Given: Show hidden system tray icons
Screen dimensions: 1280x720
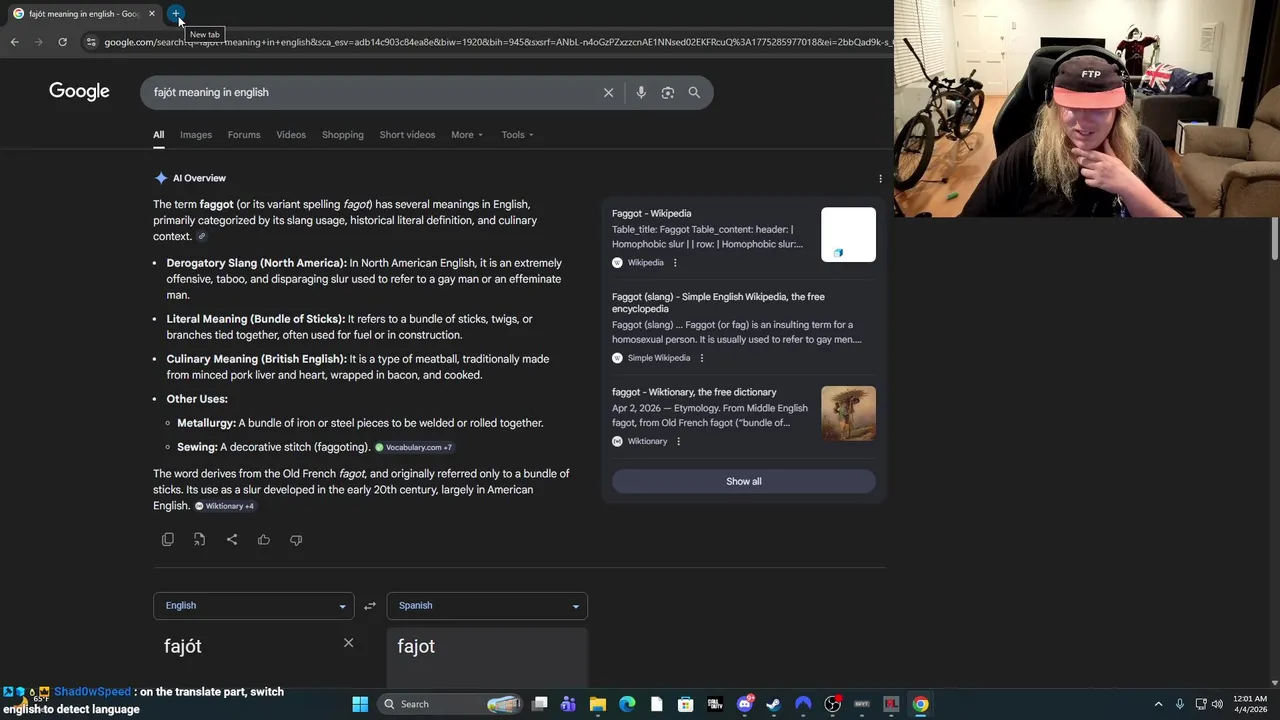Looking at the screenshot, I should (x=1158, y=704).
